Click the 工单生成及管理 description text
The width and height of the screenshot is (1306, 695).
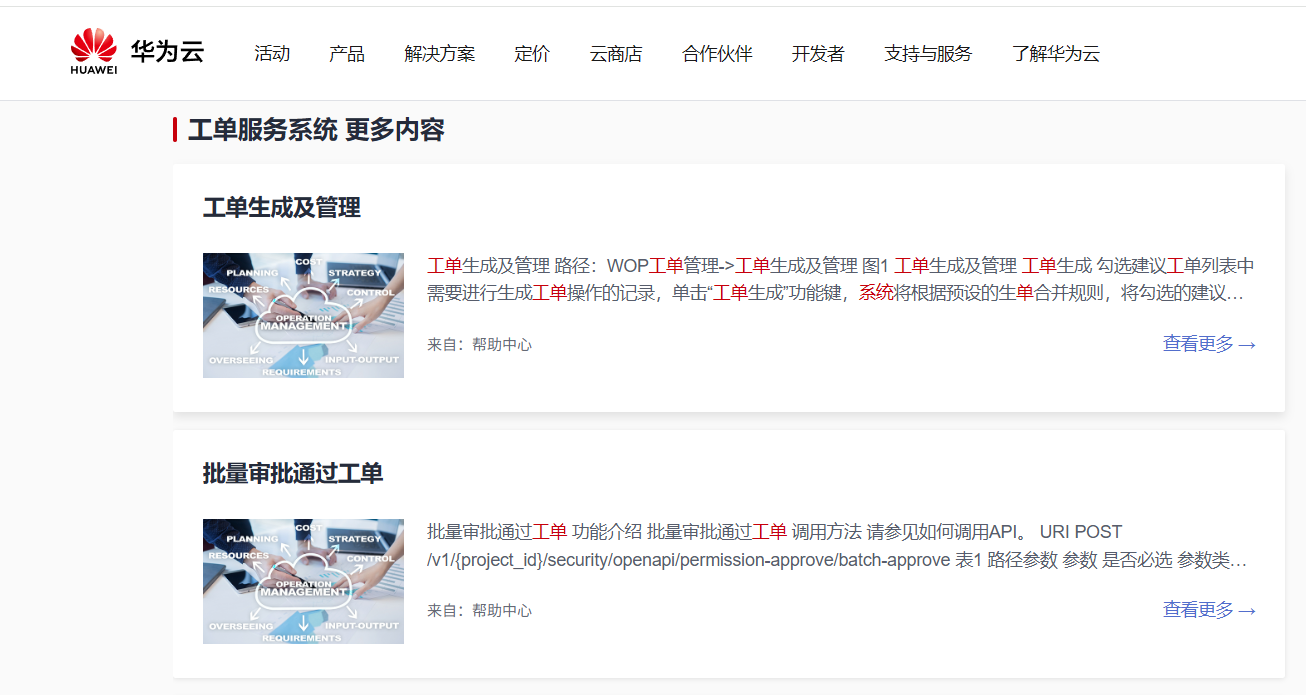click(841, 280)
